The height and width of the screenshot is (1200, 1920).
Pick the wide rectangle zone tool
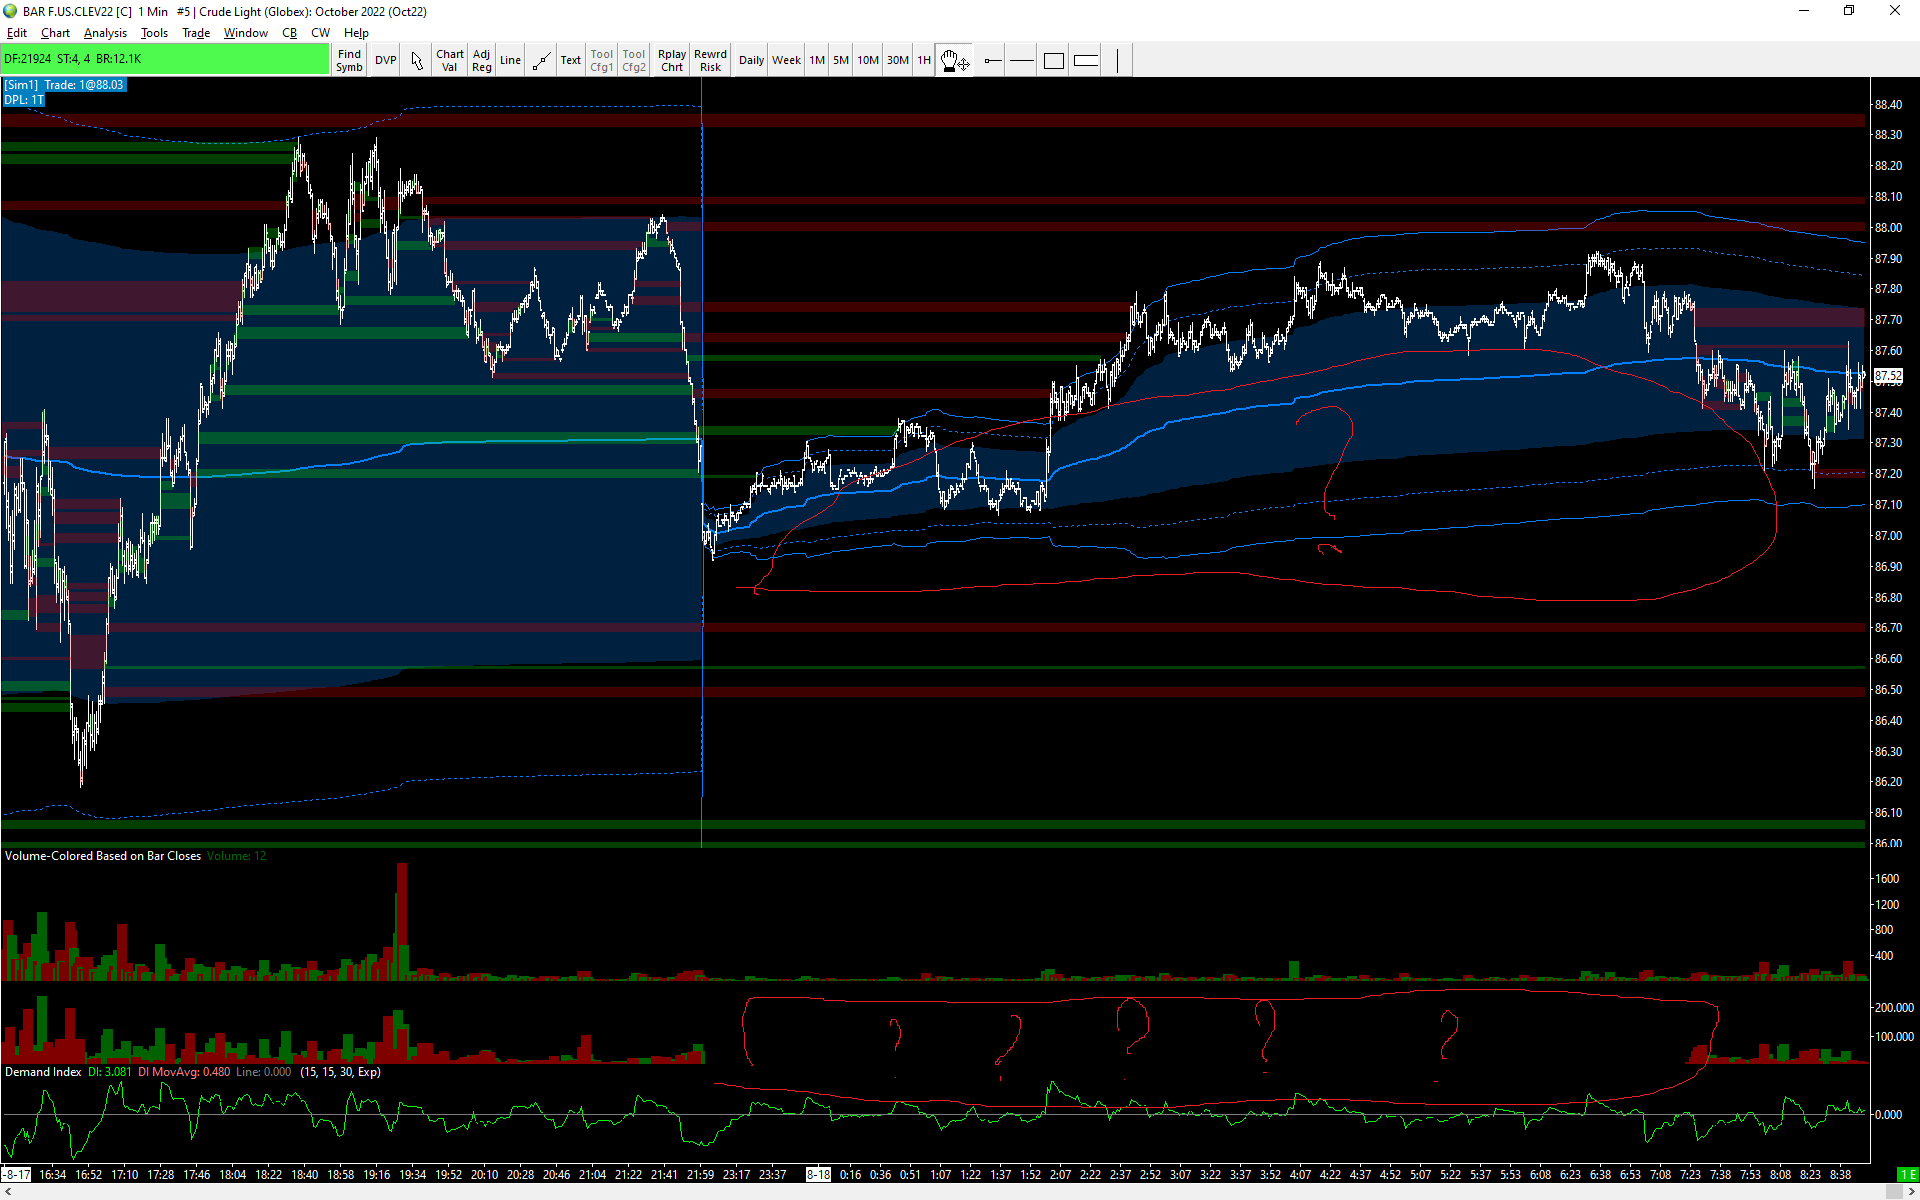(1086, 61)
